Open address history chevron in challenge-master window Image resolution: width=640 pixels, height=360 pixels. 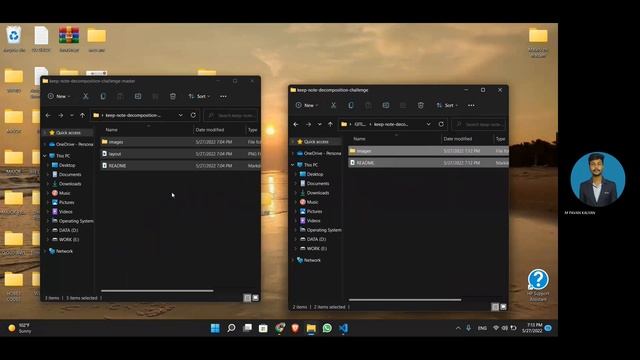(180, 116)
